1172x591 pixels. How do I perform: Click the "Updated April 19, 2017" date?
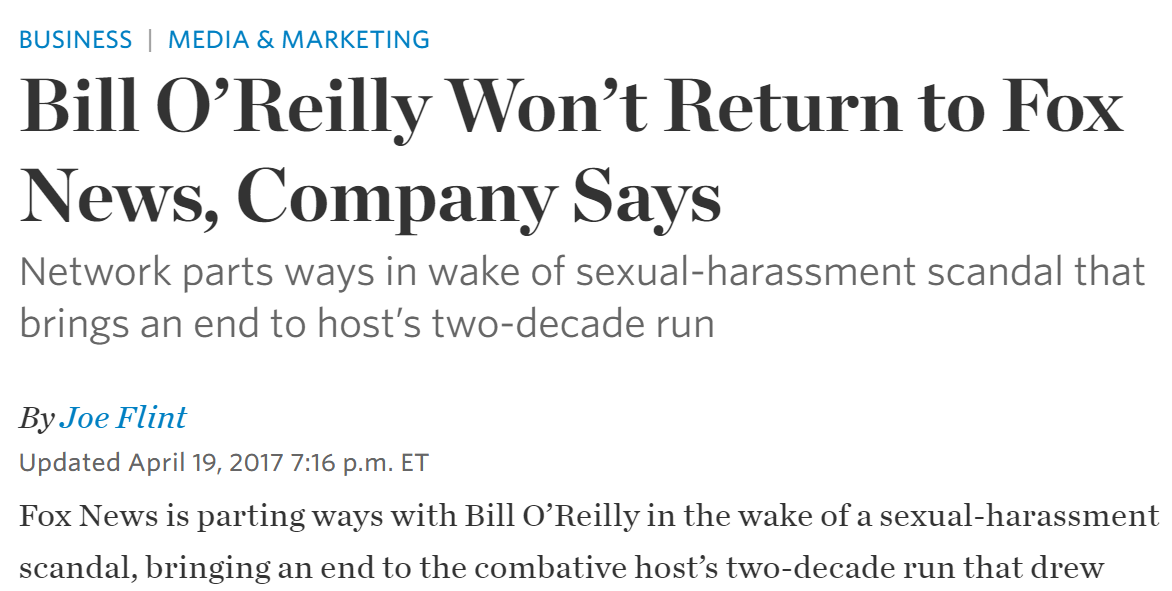pos(152,462)
